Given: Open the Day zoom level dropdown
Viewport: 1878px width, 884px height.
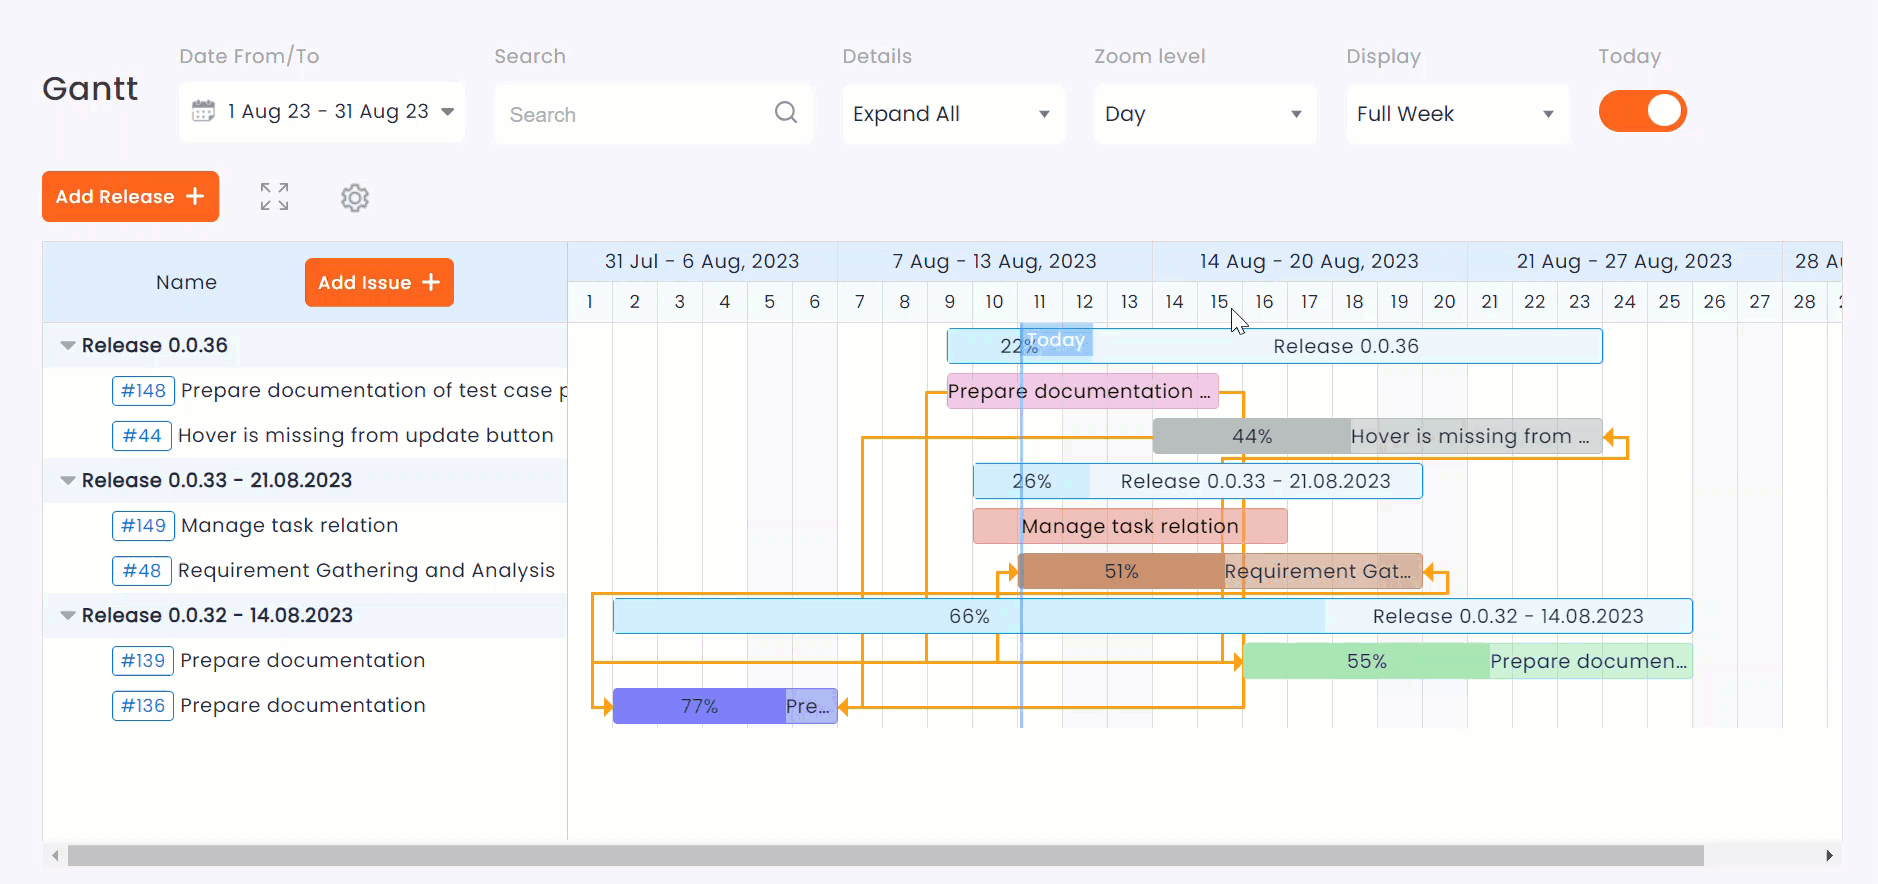Looking at the screenshot, I should pos(1204,114).
